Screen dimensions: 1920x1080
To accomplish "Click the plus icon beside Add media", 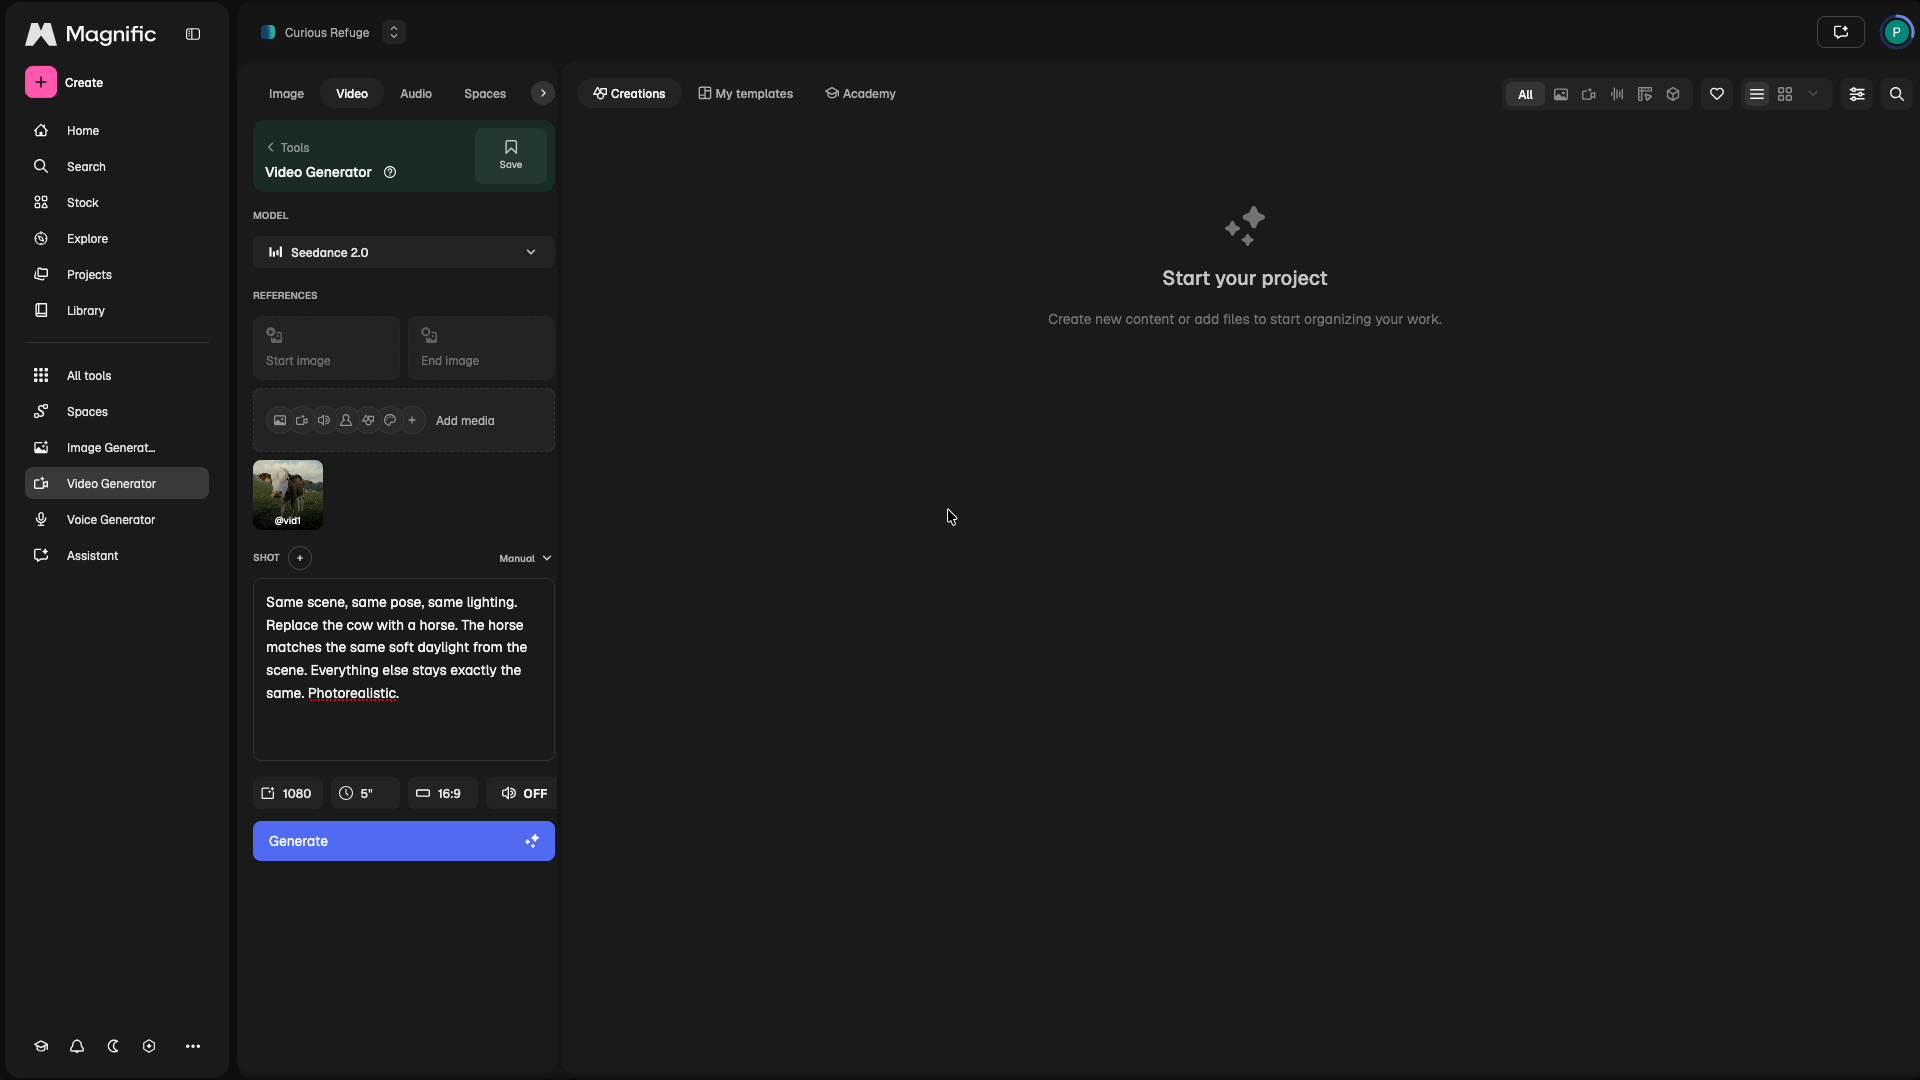I will pyautogui.click(x=412, y=421).
